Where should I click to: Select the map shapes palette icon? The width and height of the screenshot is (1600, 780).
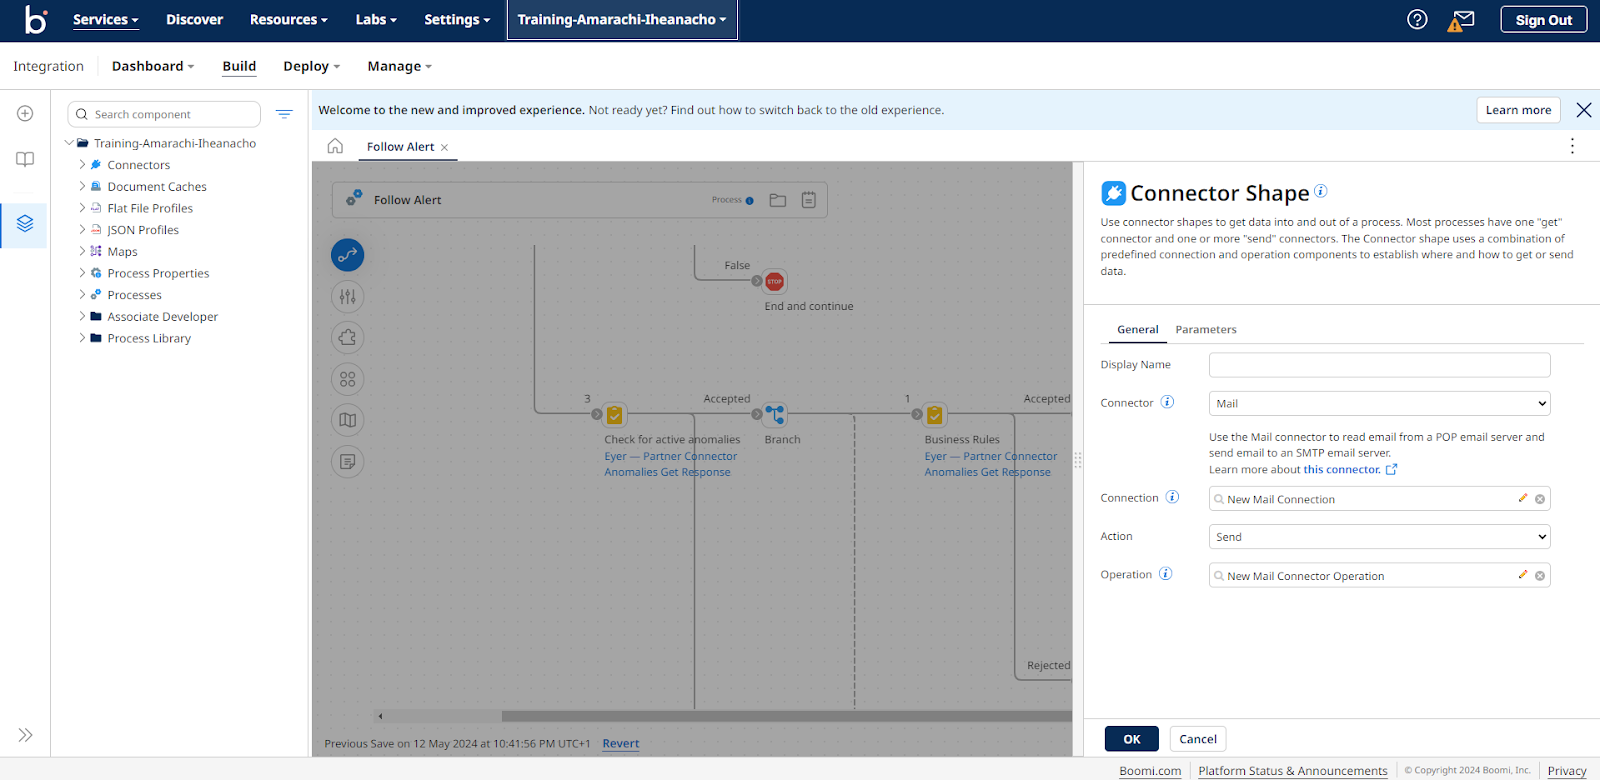(x=347, y=420)
